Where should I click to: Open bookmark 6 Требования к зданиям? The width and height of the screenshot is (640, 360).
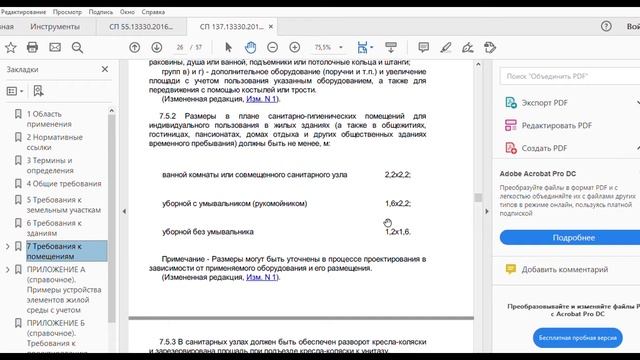click(x=54, y=228)
